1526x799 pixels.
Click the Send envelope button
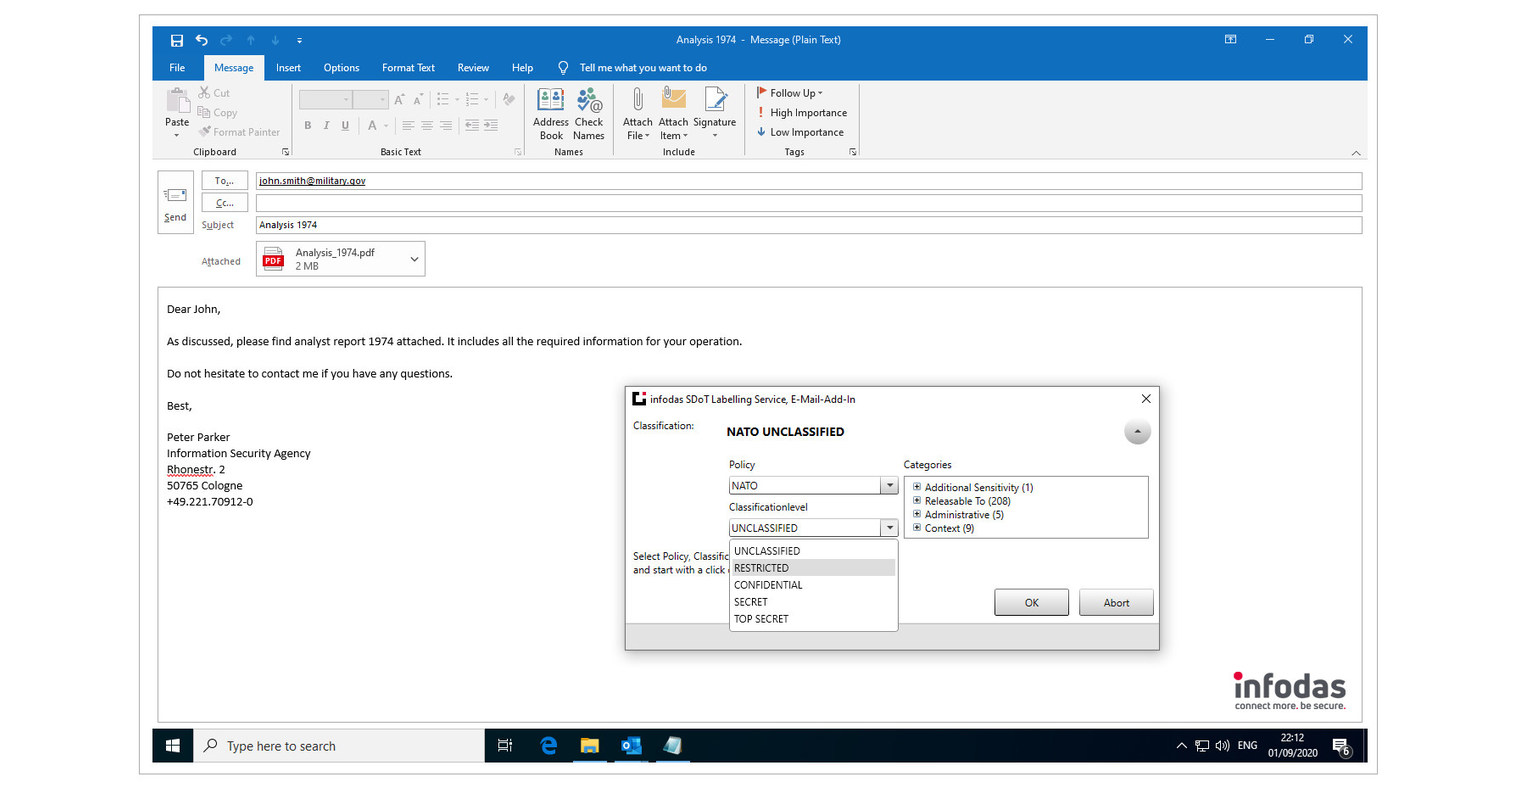coord(175,202)
